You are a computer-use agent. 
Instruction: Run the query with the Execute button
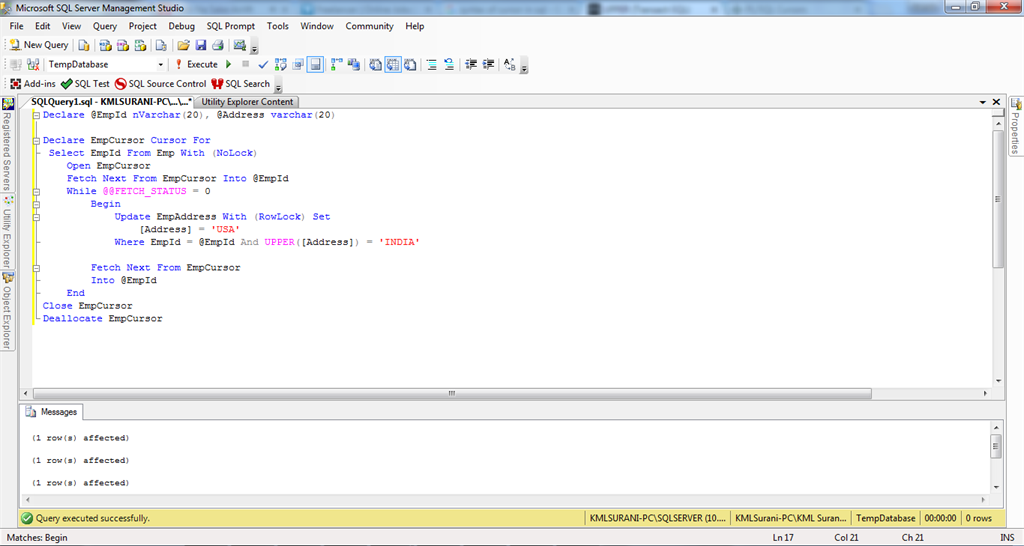(196, 64)
